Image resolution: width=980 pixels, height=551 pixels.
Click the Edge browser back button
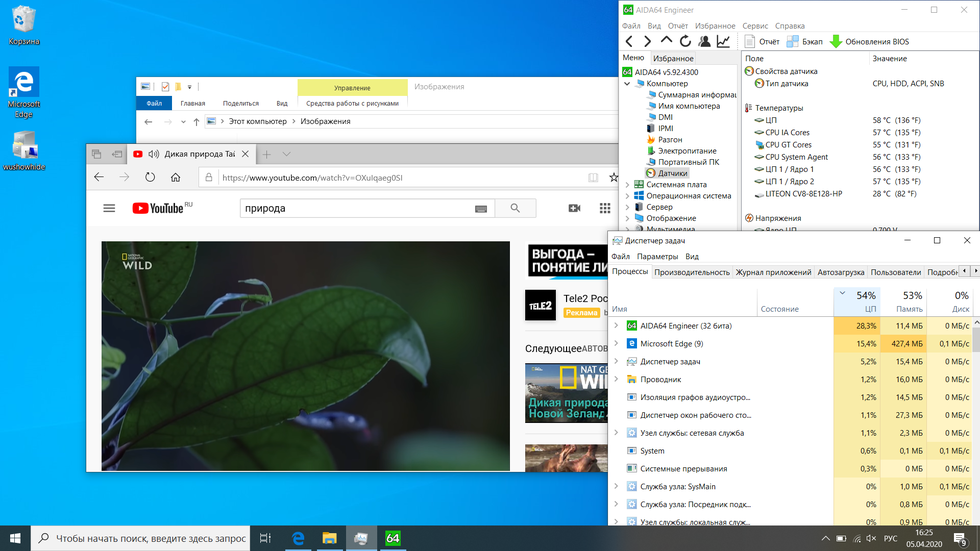click(x=99, y=177)
